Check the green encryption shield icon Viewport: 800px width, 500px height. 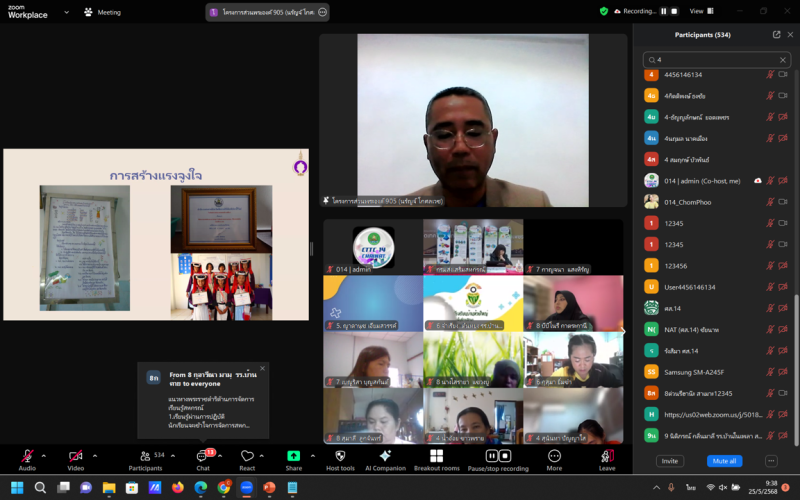pos(604,11)
